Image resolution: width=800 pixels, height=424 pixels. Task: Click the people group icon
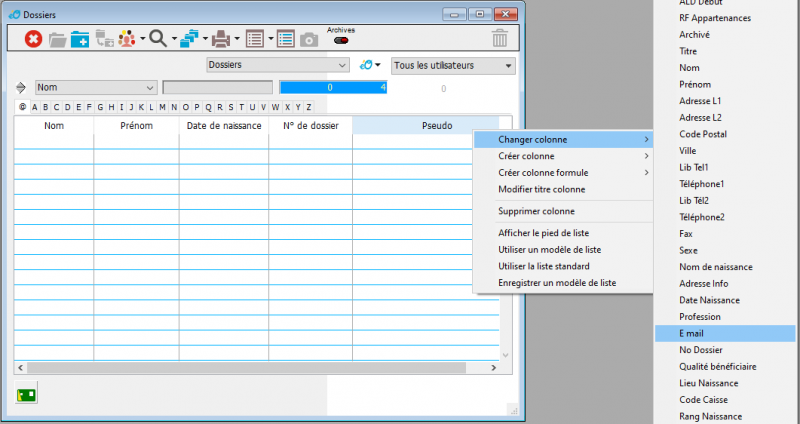pos(127,39)
